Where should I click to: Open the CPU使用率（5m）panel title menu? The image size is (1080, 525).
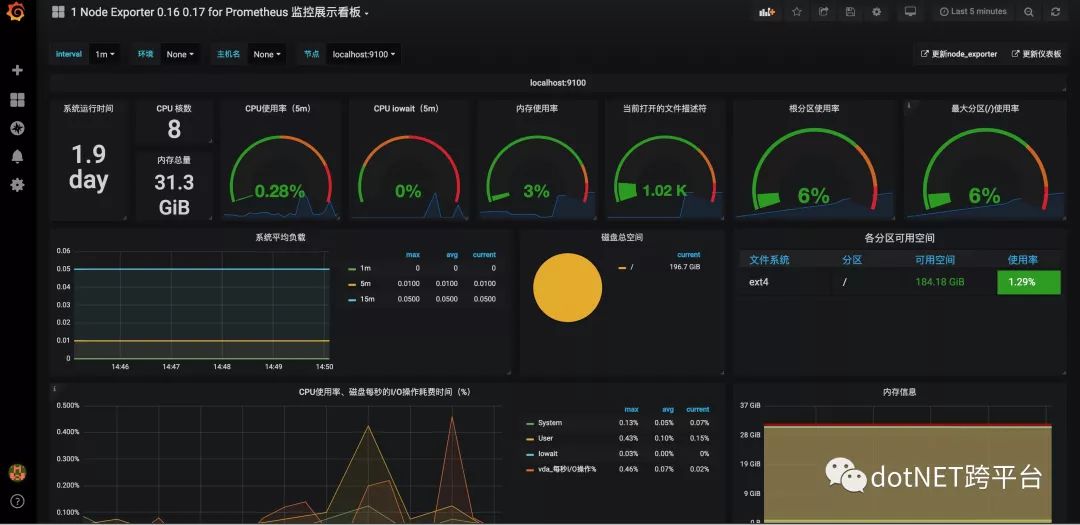coord(280,109)
